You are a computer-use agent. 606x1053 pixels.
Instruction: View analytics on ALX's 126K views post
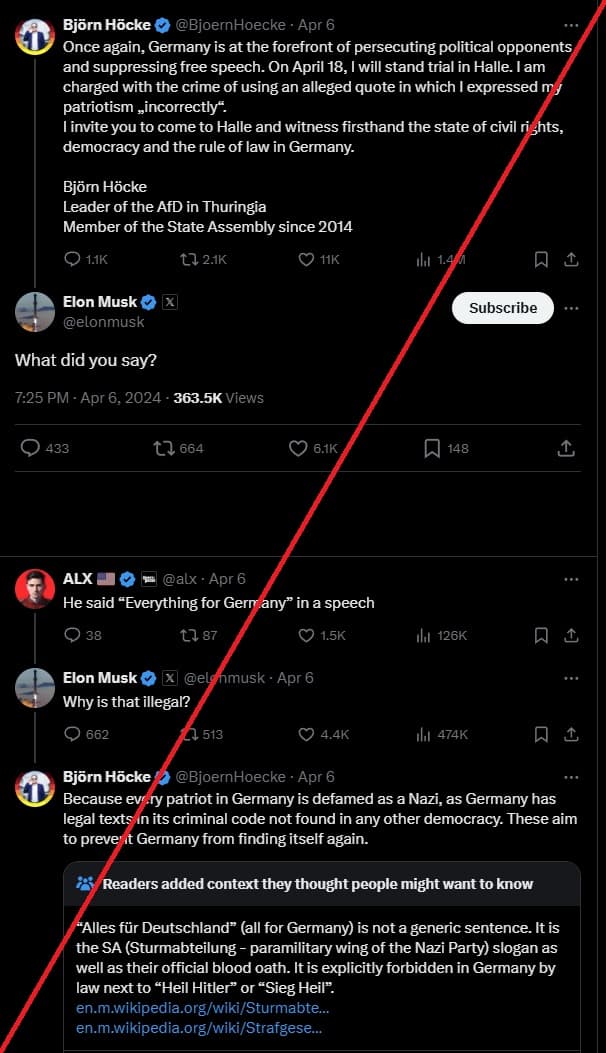click(x=423, y=635)
